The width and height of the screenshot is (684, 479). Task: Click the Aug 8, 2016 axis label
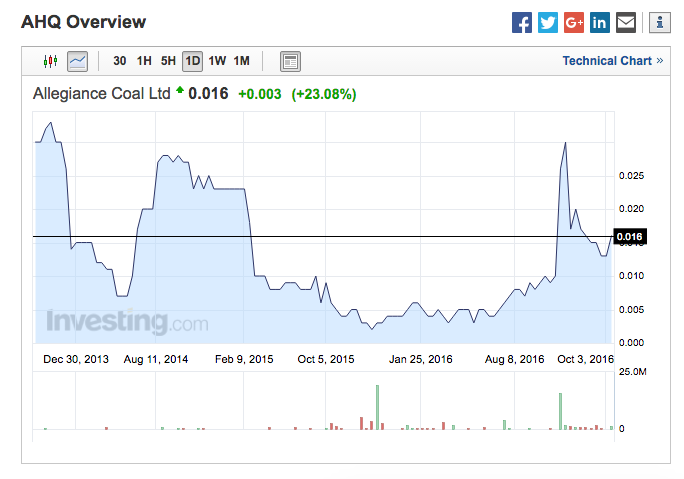(x=515, y=359)
